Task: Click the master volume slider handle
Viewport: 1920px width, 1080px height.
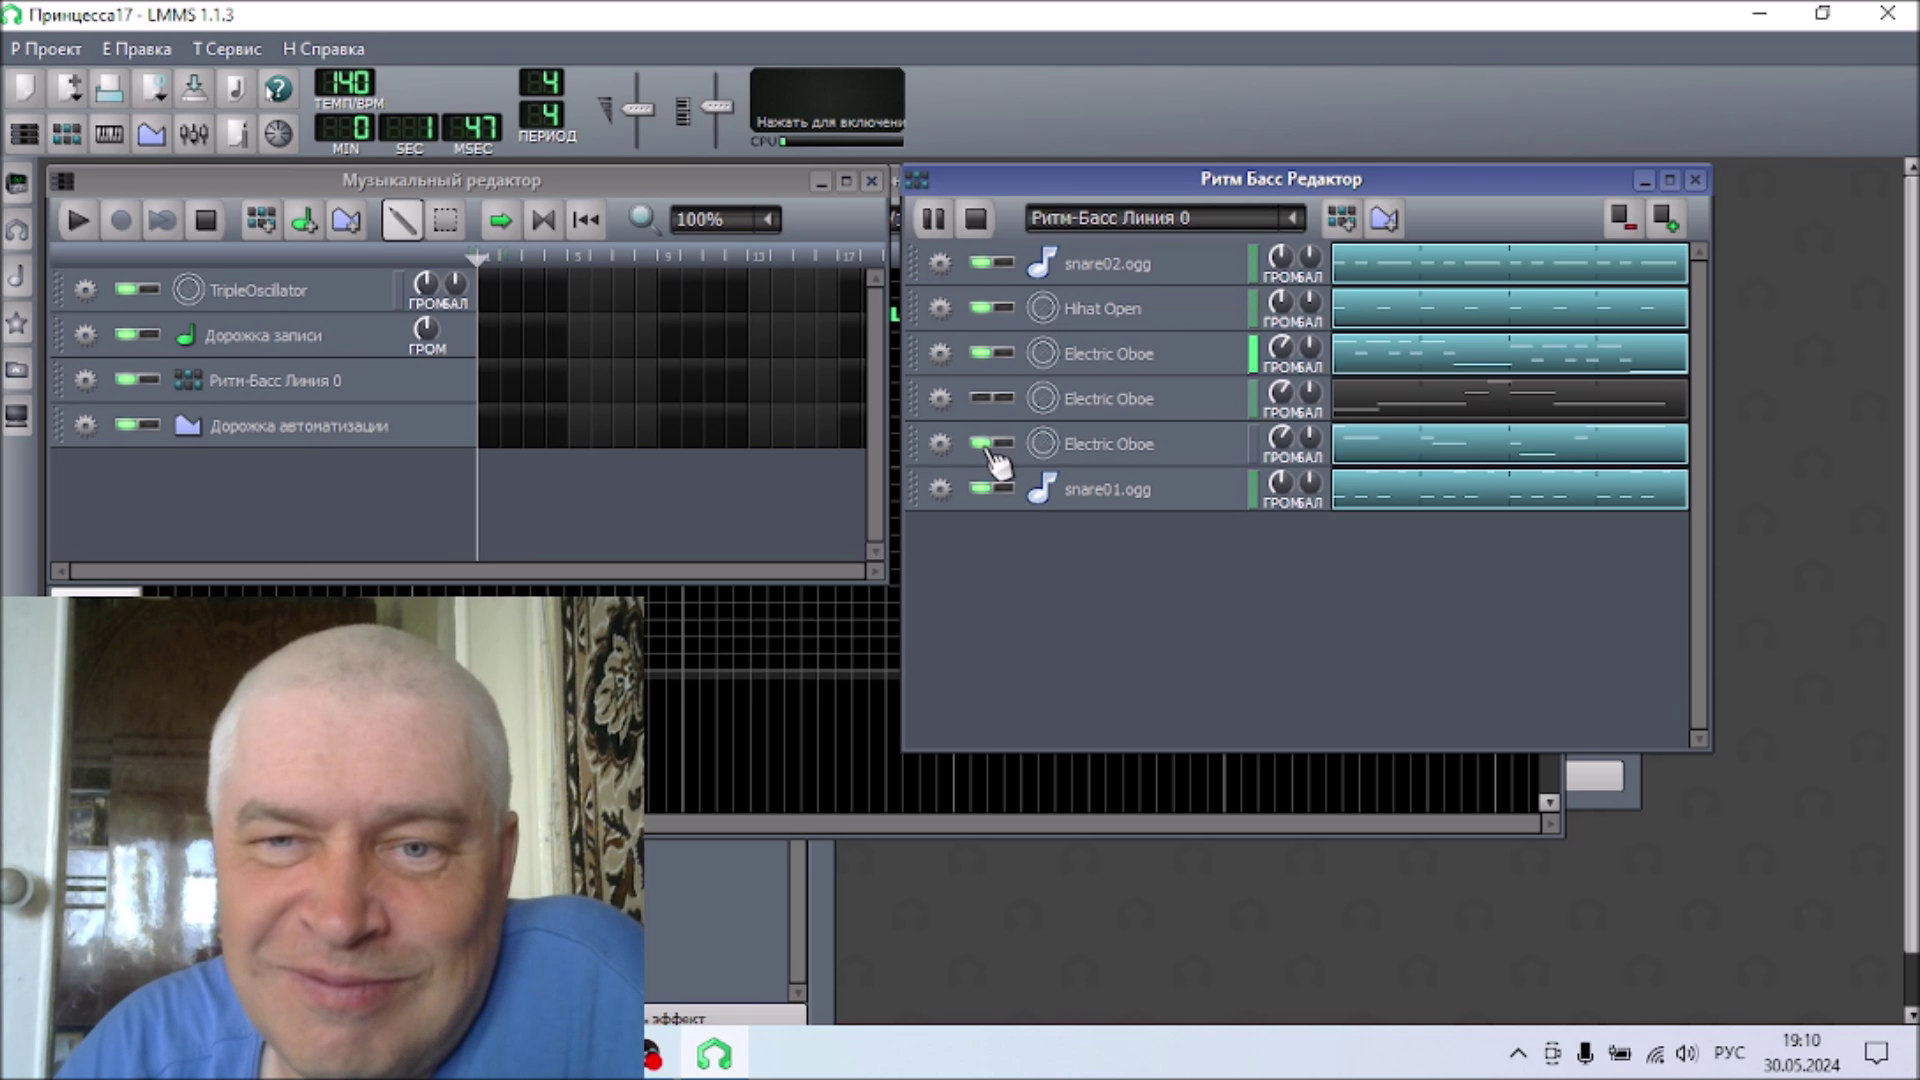Action: click(638, 108)
